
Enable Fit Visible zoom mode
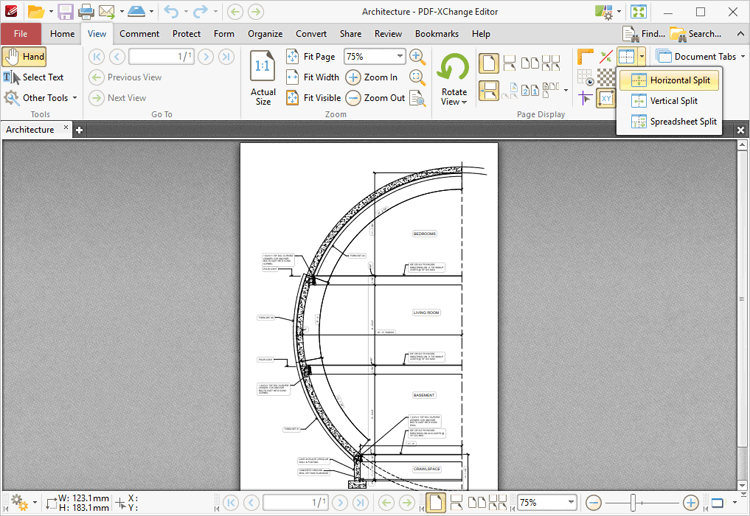coord(313,98)
